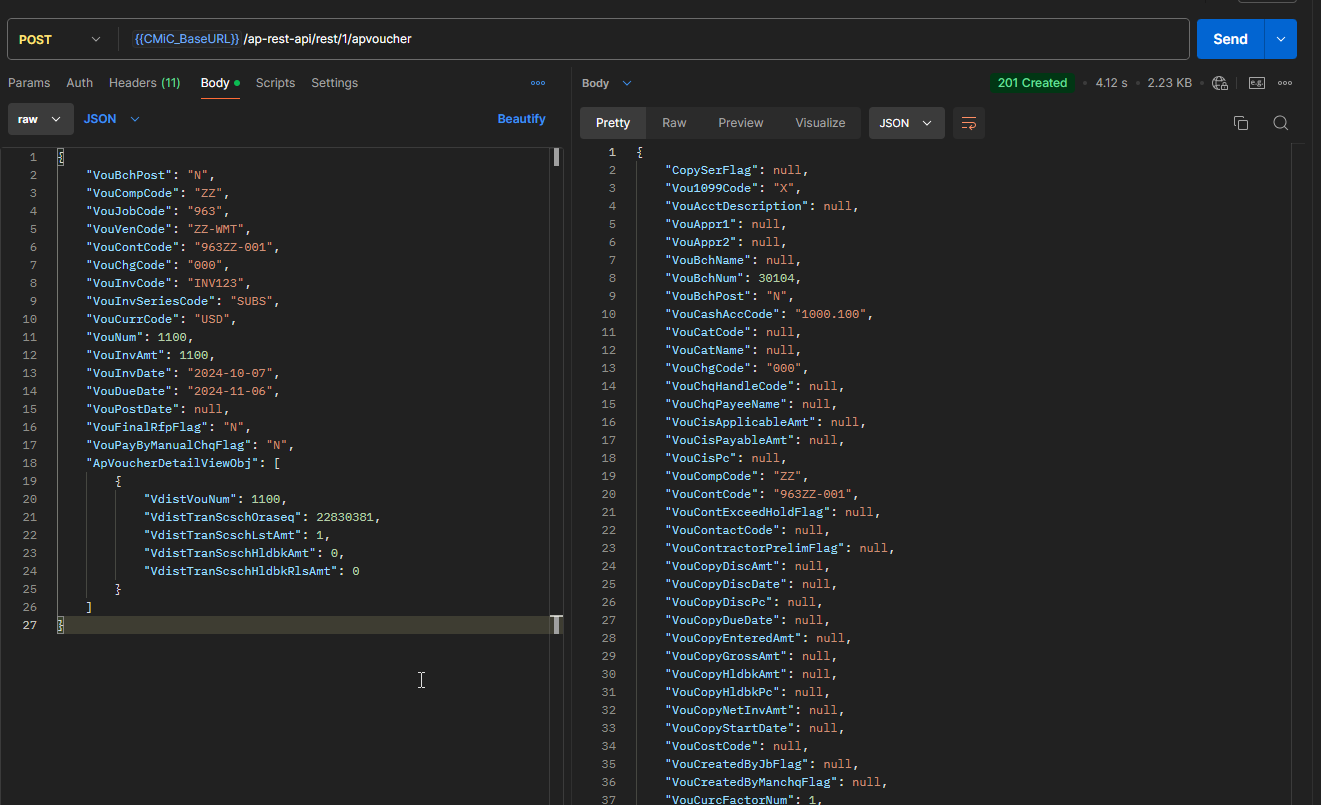Toggle line wrap in the response
This screenshot has height=805, width=1321.
[968, 123]
